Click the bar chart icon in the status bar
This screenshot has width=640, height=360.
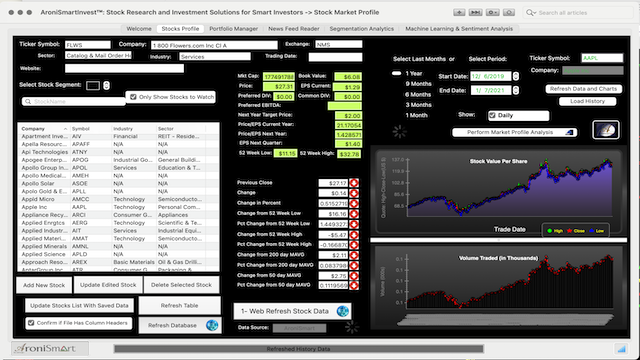(x=622, y=349)
